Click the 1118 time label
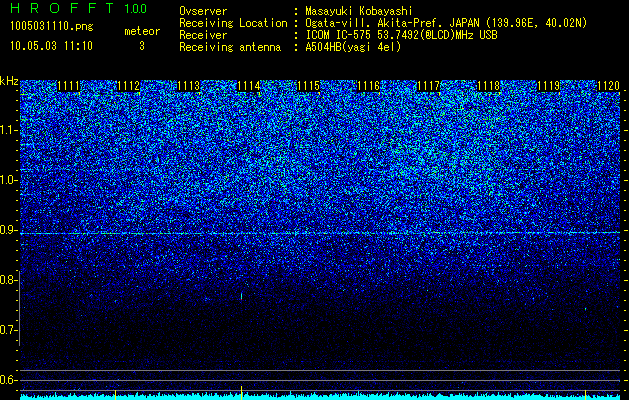 (x=489, y=86)
